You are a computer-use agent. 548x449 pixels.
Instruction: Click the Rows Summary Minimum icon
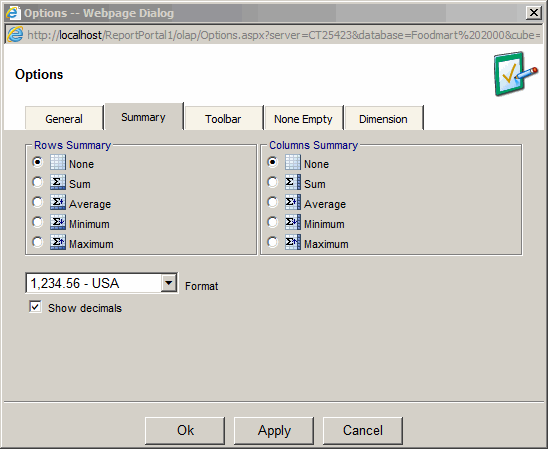[58, 222]
